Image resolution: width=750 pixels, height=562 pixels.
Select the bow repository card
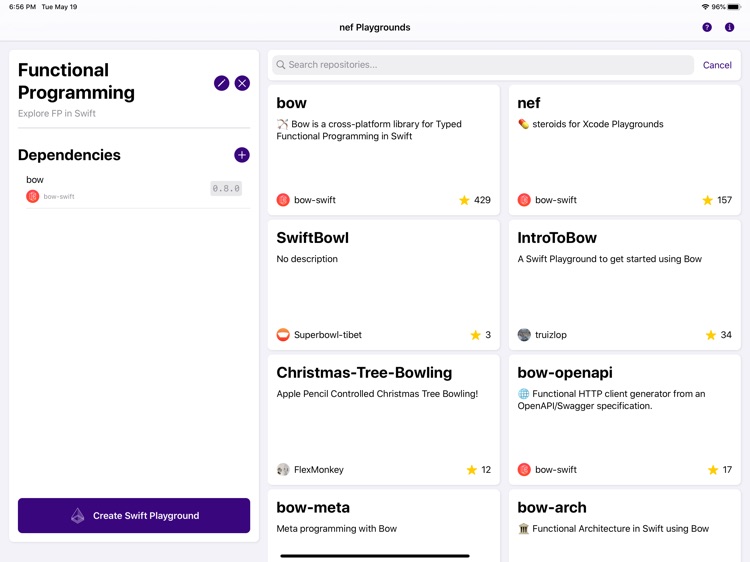(x=383, y=150)
